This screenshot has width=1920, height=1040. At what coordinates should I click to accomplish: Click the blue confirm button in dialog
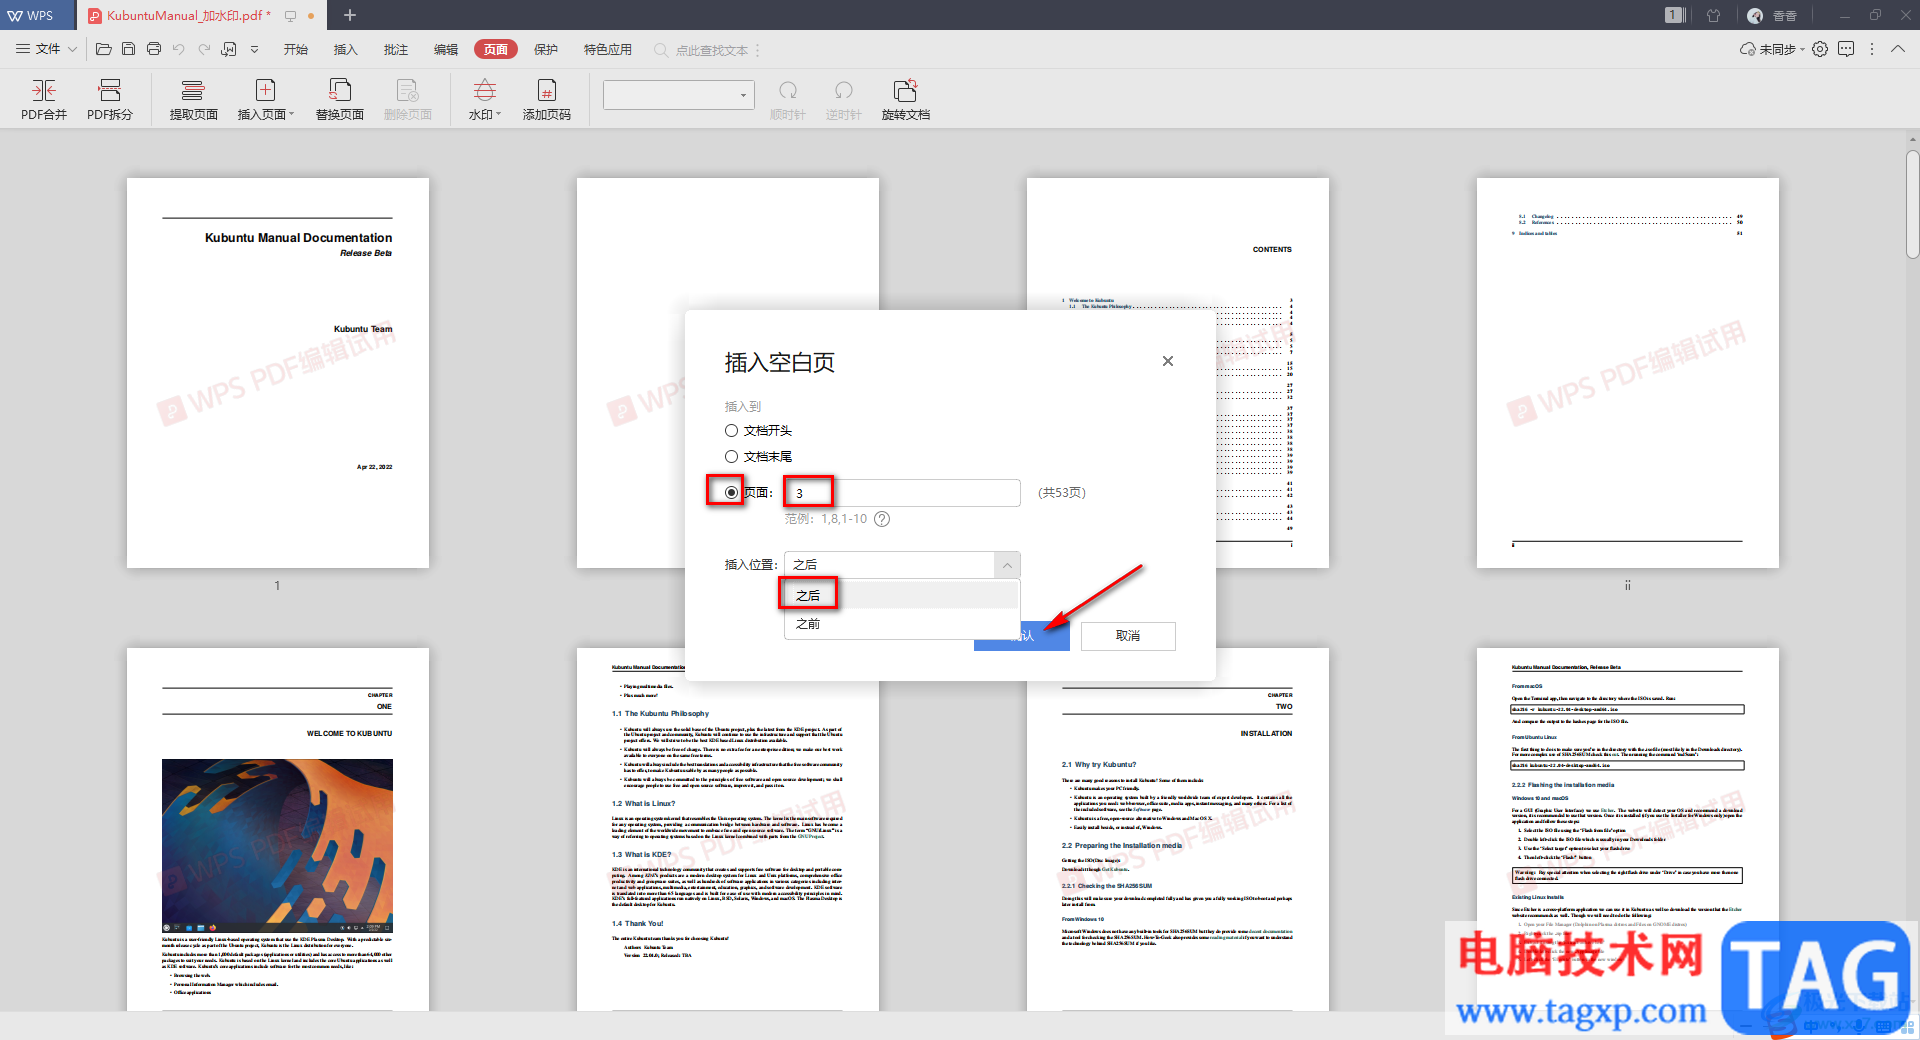coord(1022,636)
